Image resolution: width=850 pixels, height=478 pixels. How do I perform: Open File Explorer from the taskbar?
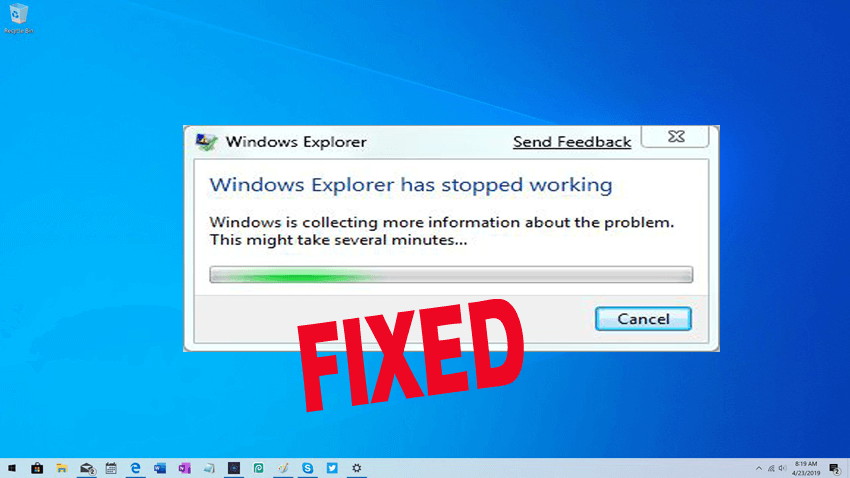tap(62, 468)
